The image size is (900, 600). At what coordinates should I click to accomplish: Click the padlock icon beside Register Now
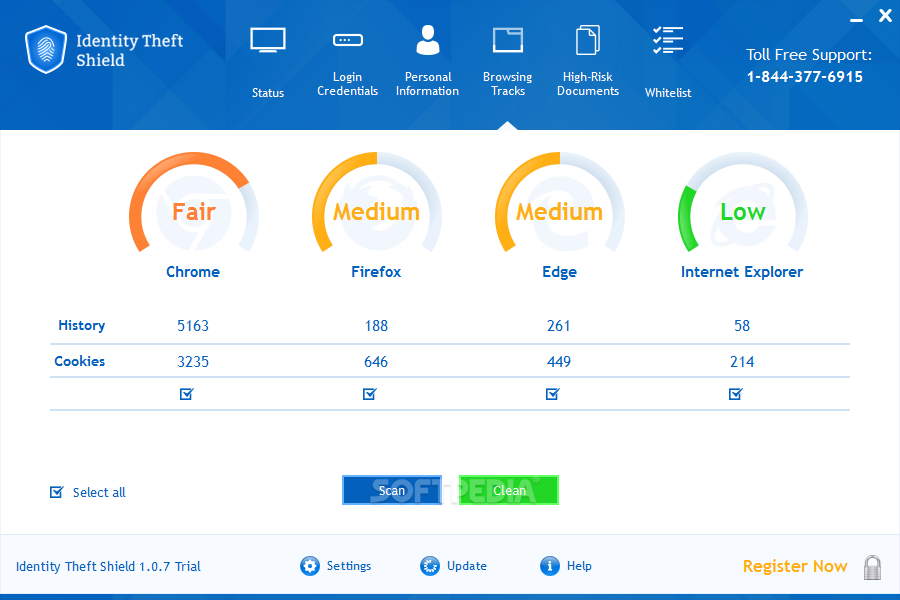click(x=872, y=567)
